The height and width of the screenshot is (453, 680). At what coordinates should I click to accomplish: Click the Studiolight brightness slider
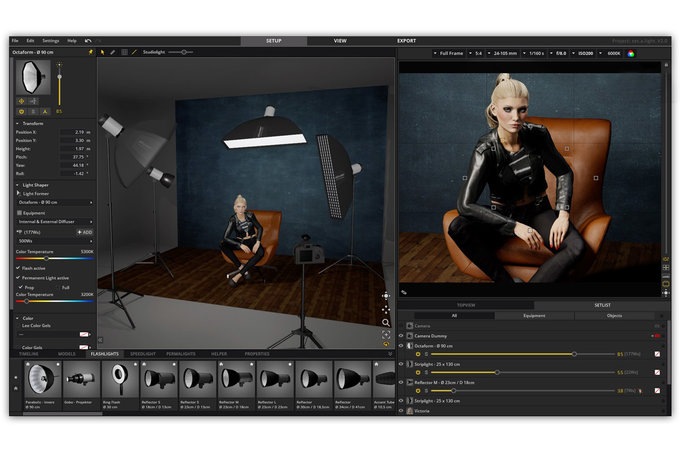(x=181, y=52)
